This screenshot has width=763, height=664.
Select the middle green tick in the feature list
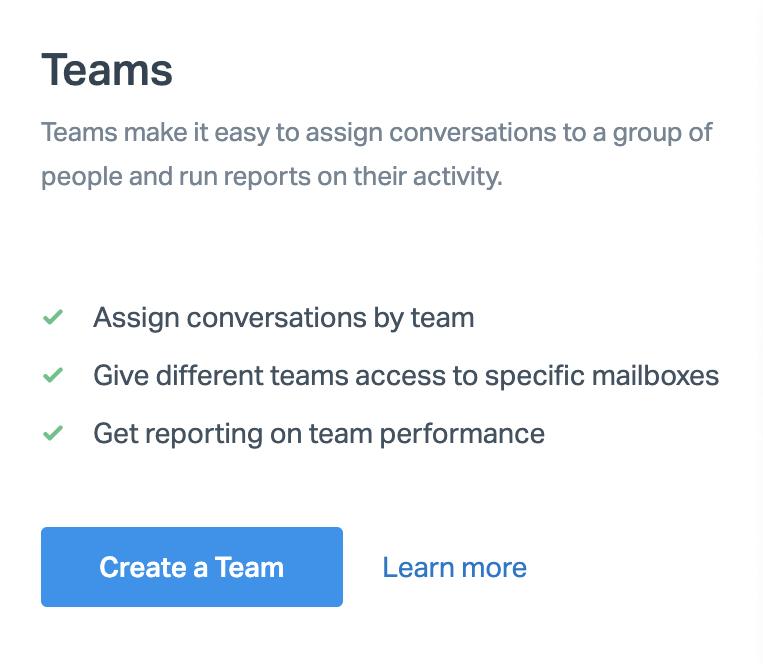click(53, 376)
